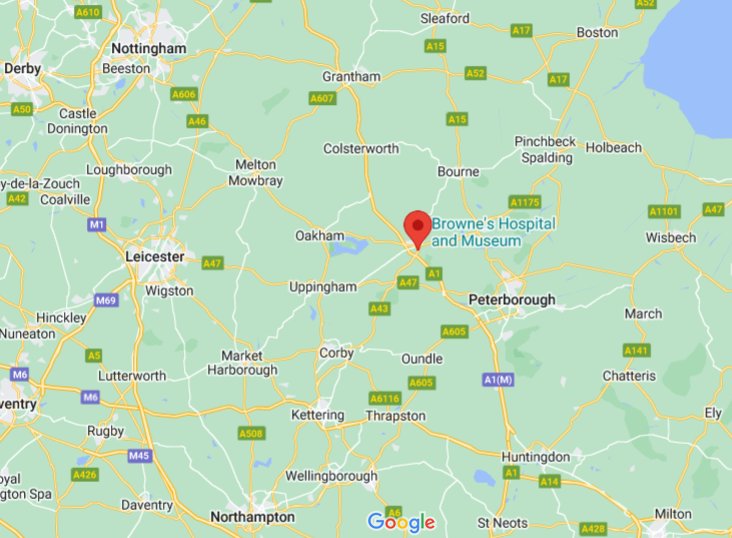The image size is (732, 538).
Task: Select the Northampton city label
Action: 253,517
